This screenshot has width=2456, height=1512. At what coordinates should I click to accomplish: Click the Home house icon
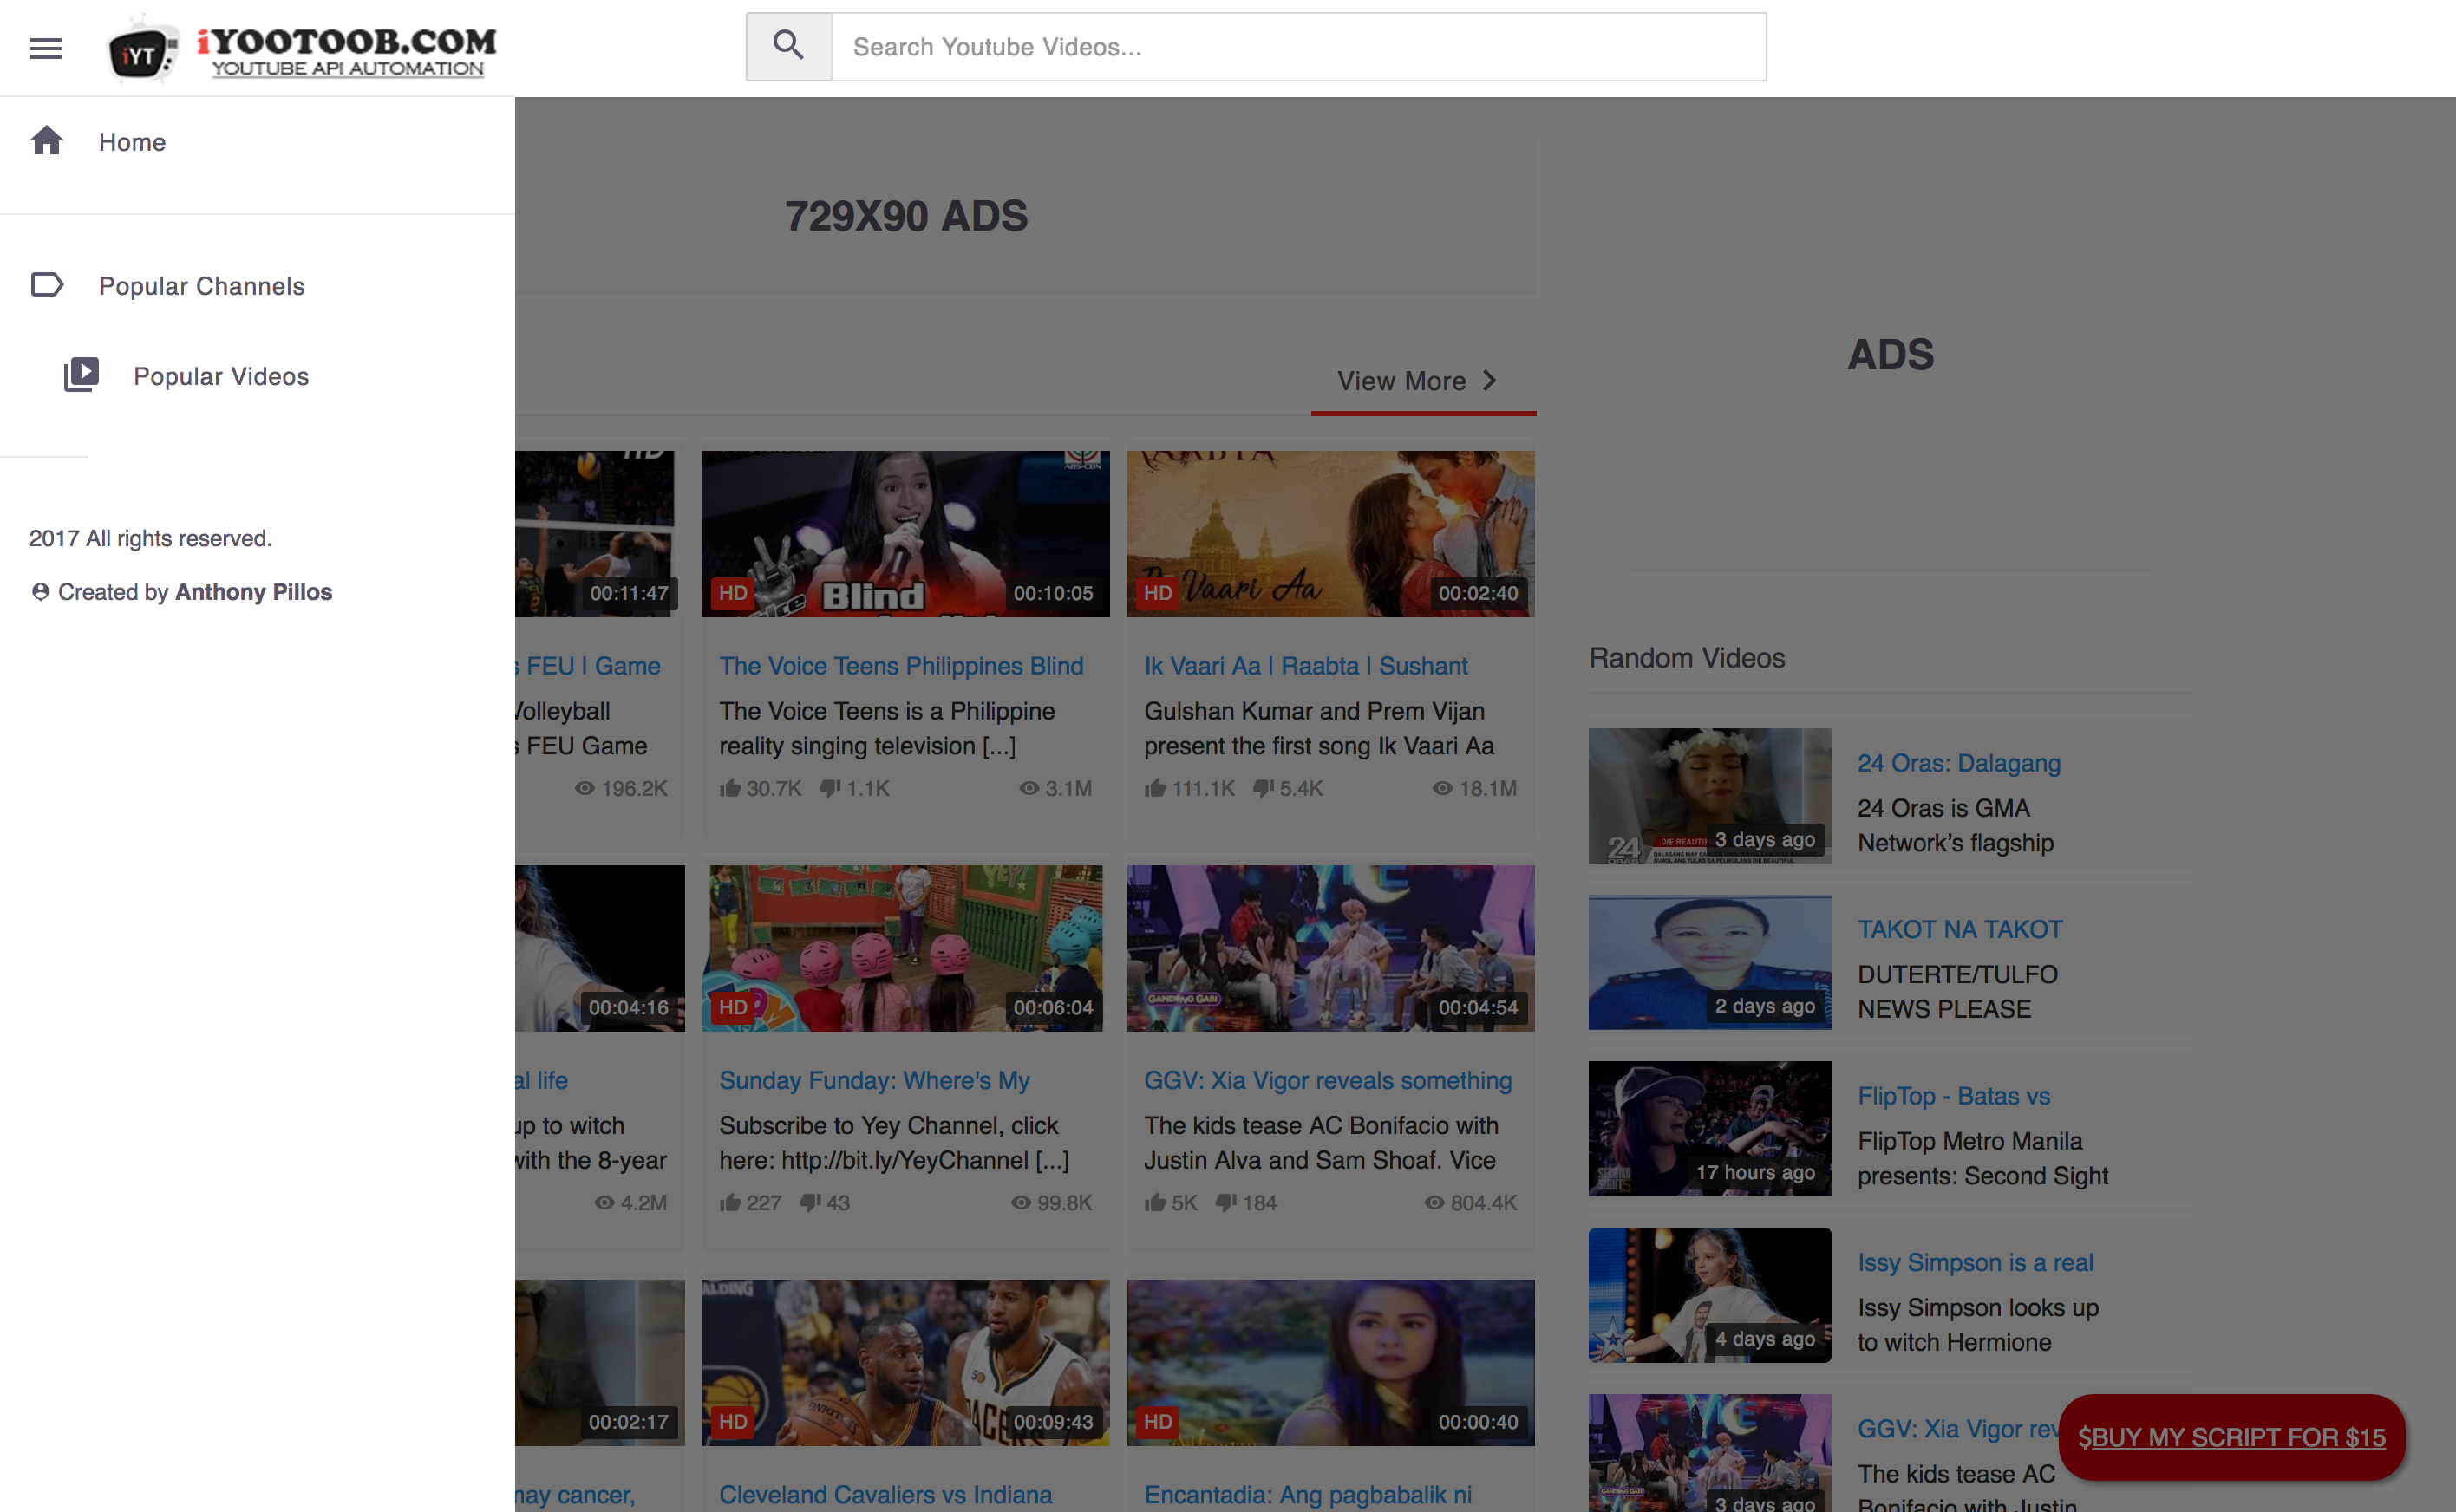coord(47,141)
